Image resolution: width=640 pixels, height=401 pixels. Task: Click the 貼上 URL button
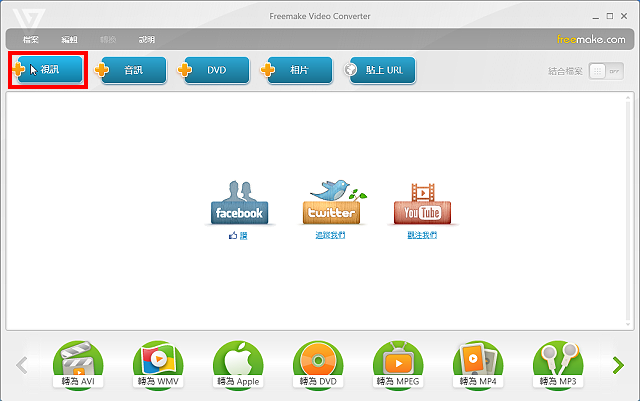[x=380, y=70]
